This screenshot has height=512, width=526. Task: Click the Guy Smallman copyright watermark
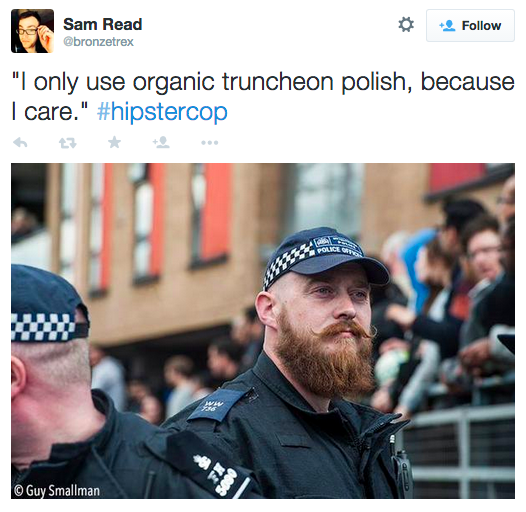coord(57,491)
